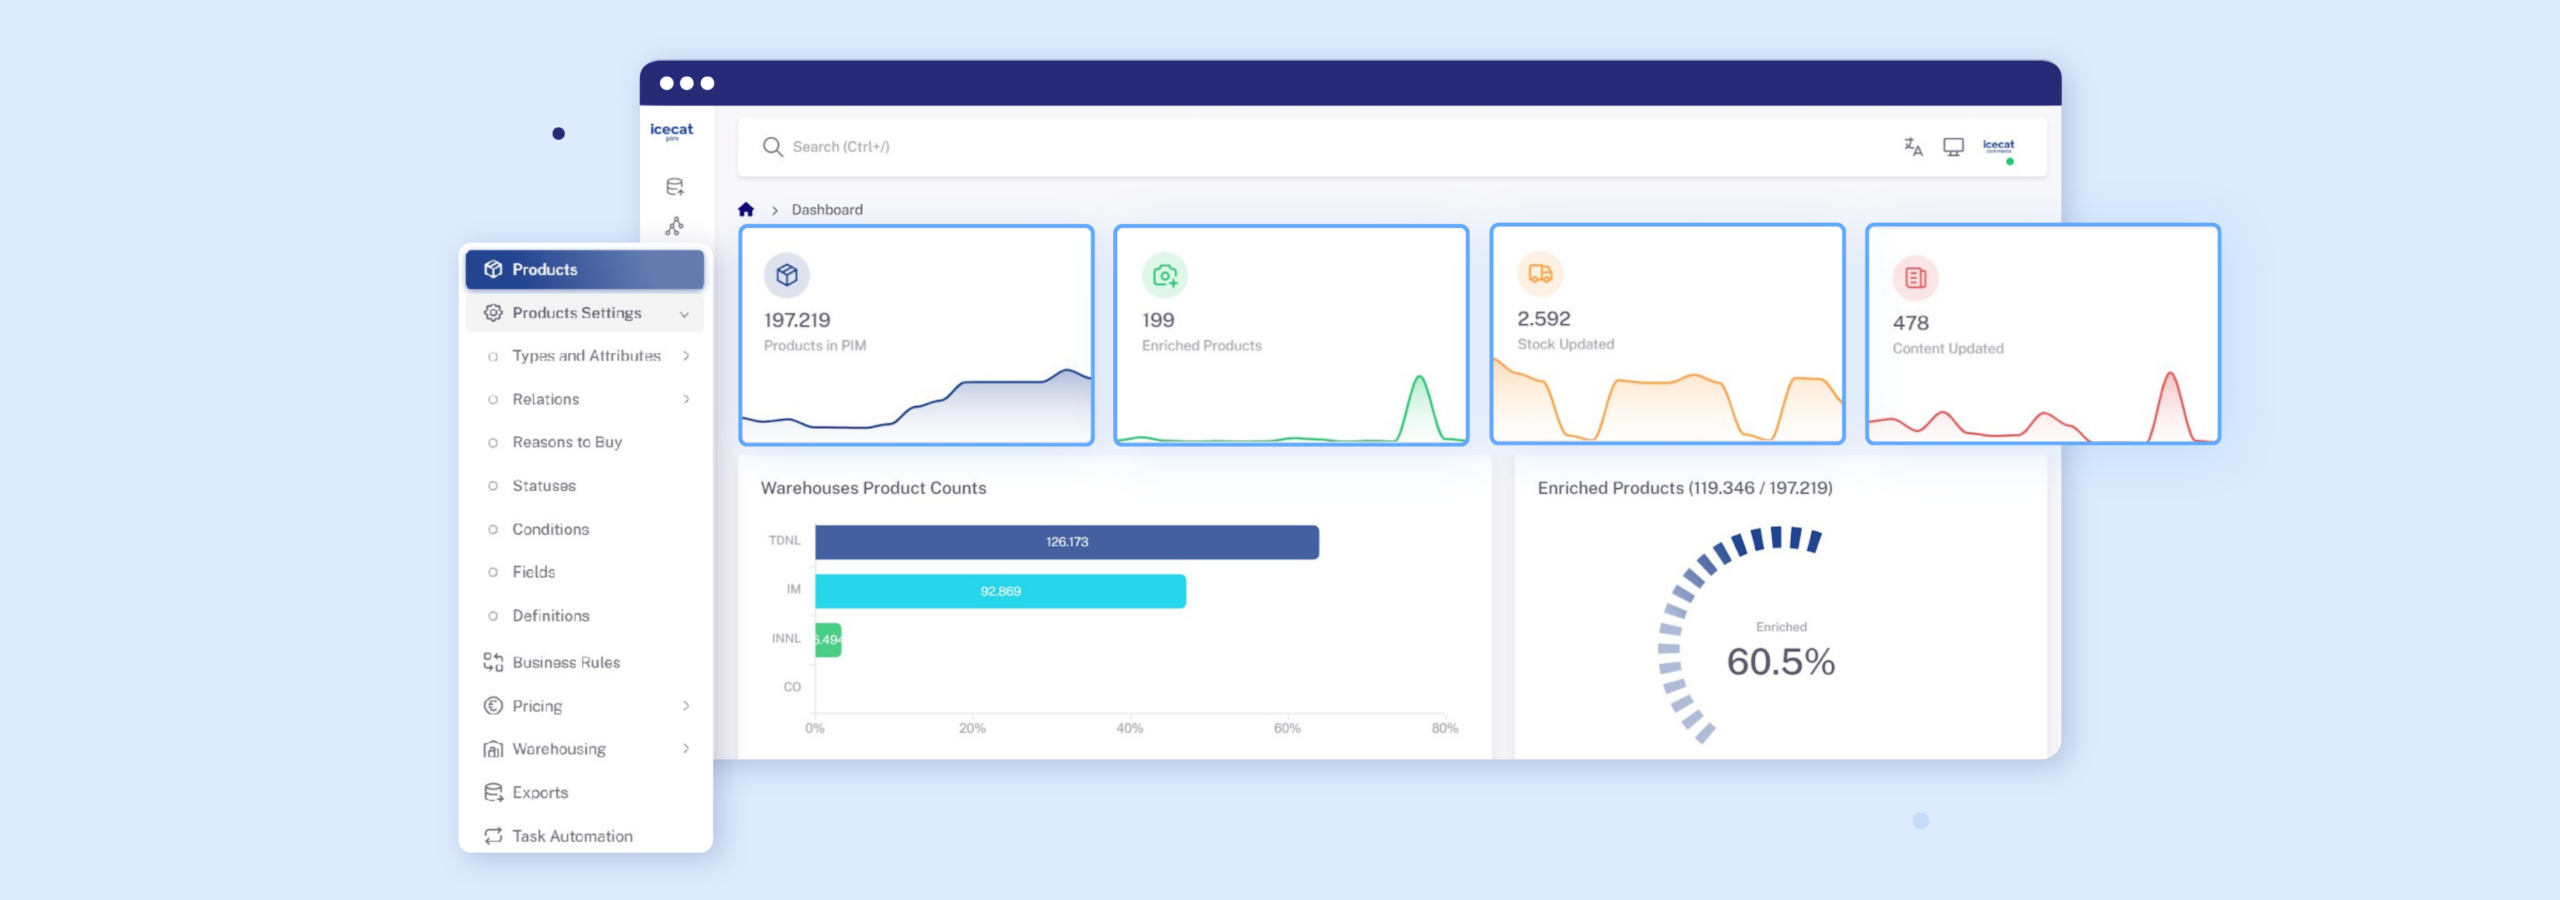Click the database icon in collapsed sidebar

point(675,187)
